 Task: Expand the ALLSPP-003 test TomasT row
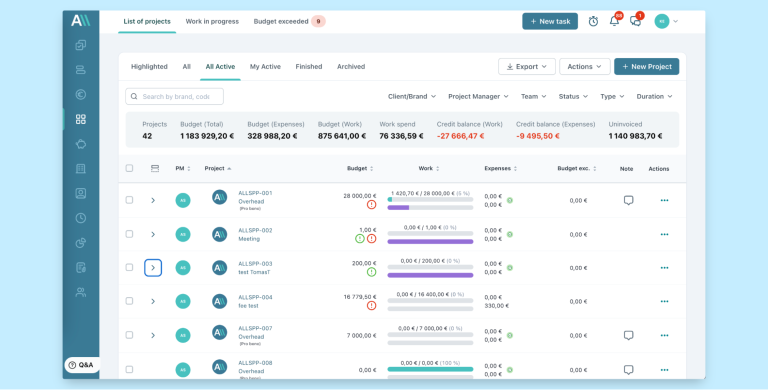pyautogui.click(x=153, y=268)
